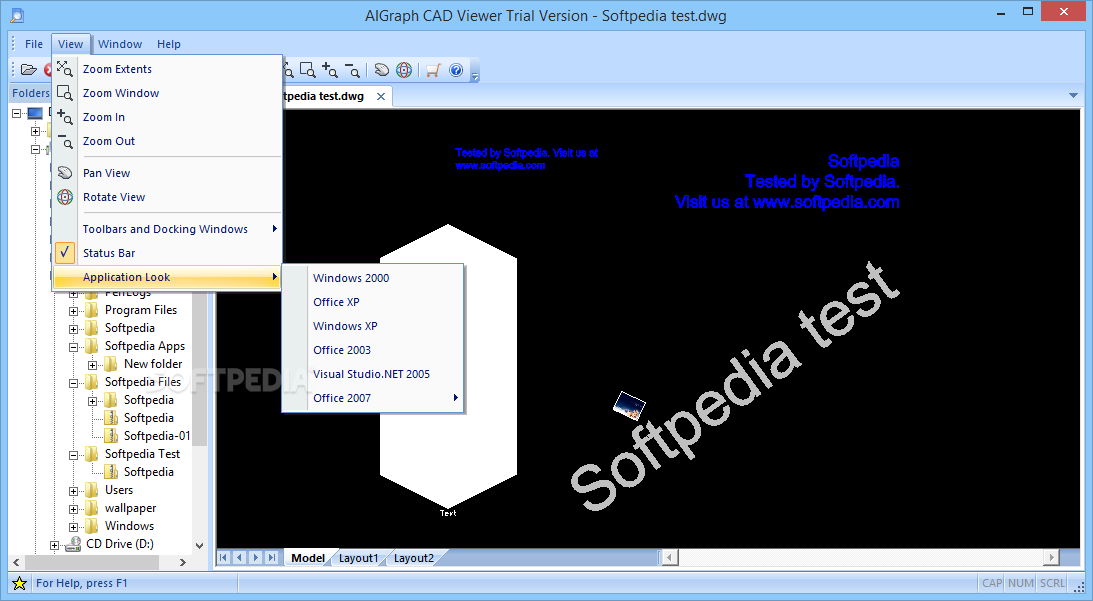Expand the New folder node
1093x601 pixels.
click(x=92, y=365)
